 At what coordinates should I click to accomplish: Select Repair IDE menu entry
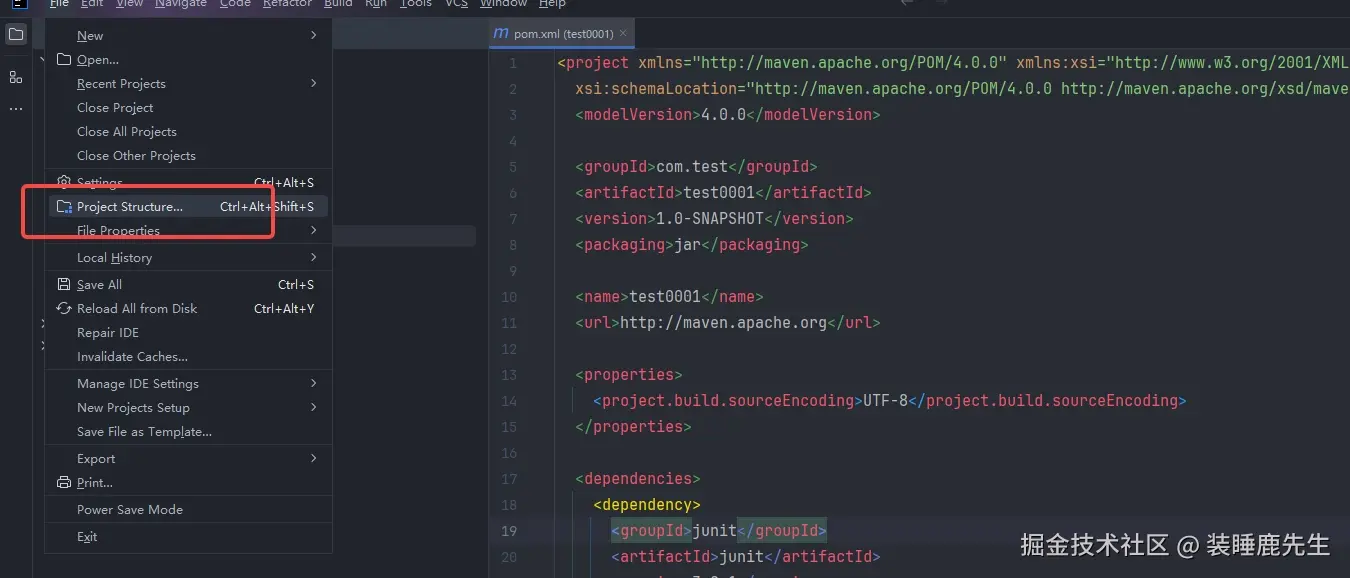(x=189, y=333)
